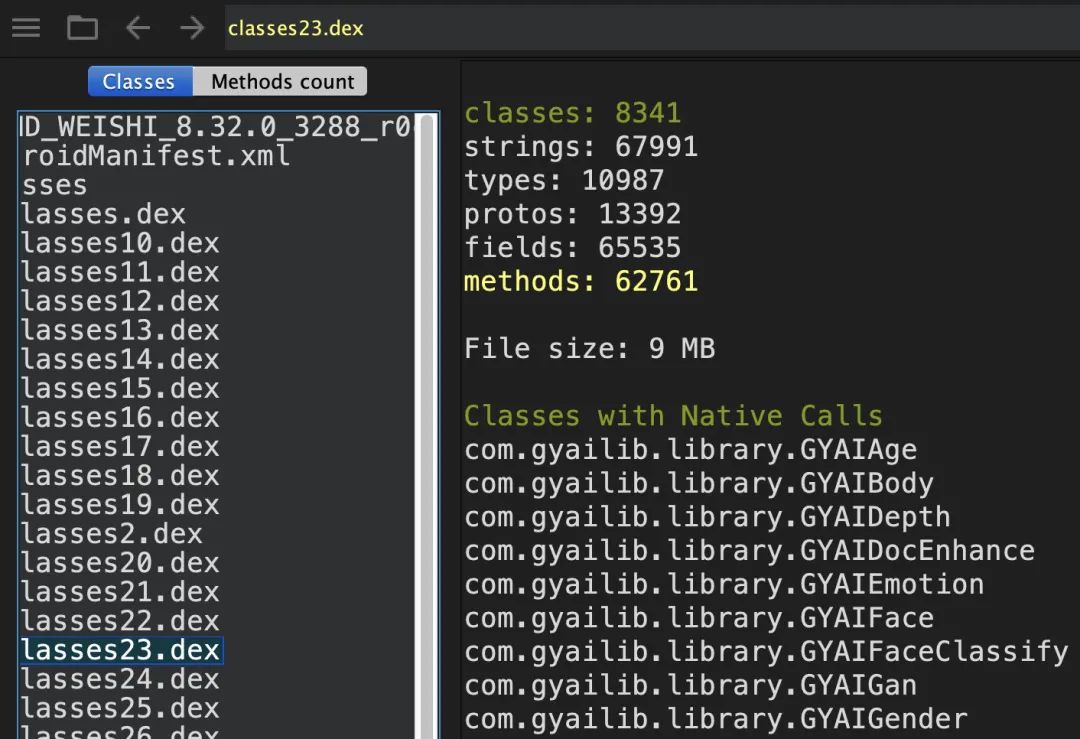Select classes12.dex in the file list
This screenshot has height=739, width=1080.
pos(120,301)
